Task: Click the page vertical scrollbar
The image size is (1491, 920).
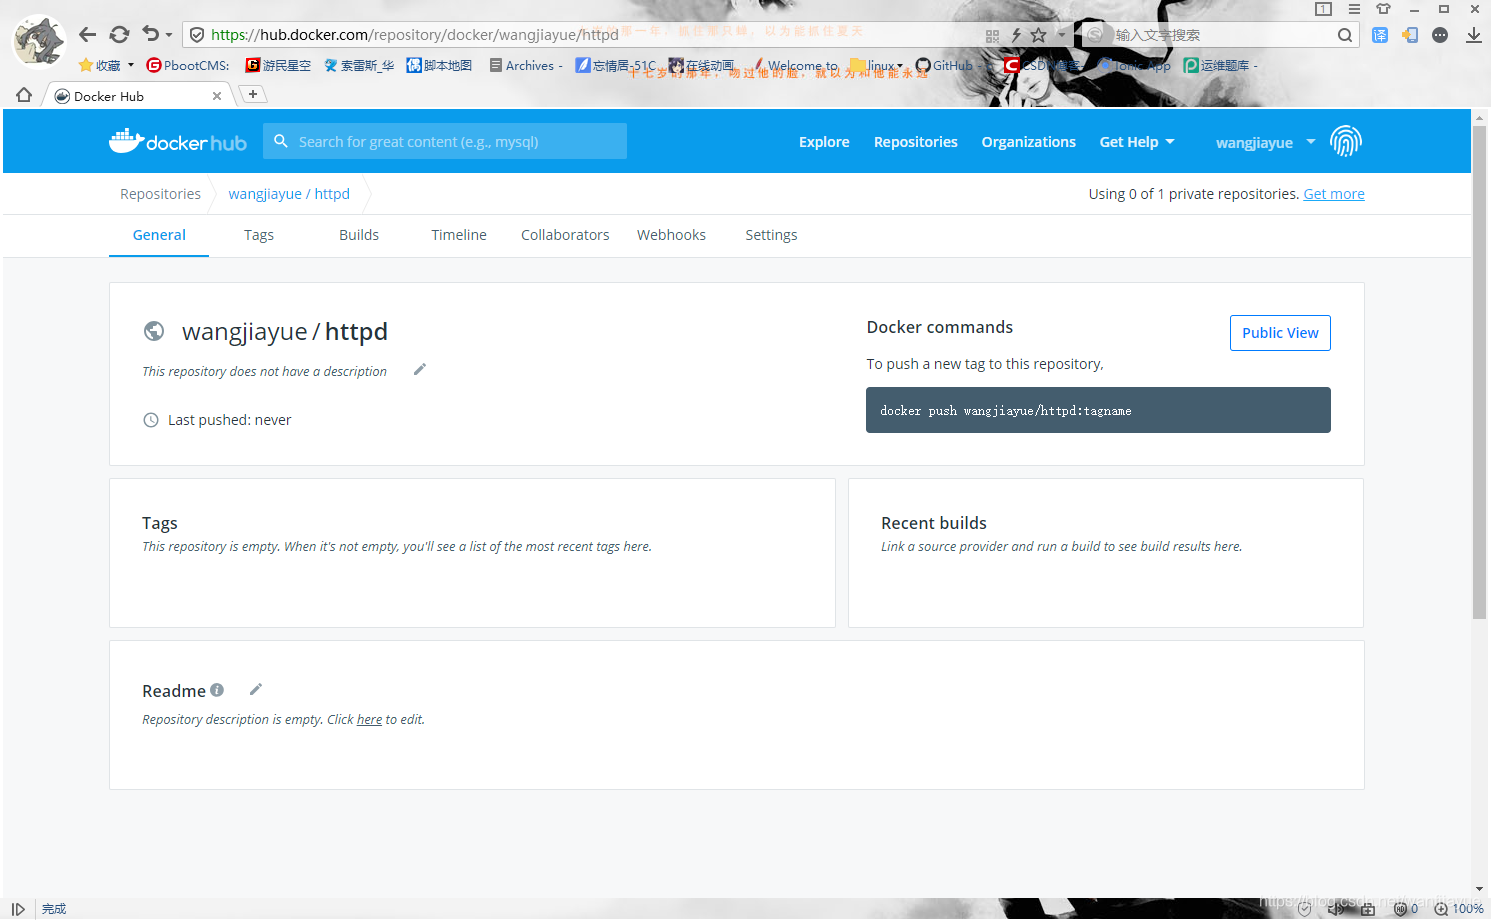Action: click(1479, 370)
